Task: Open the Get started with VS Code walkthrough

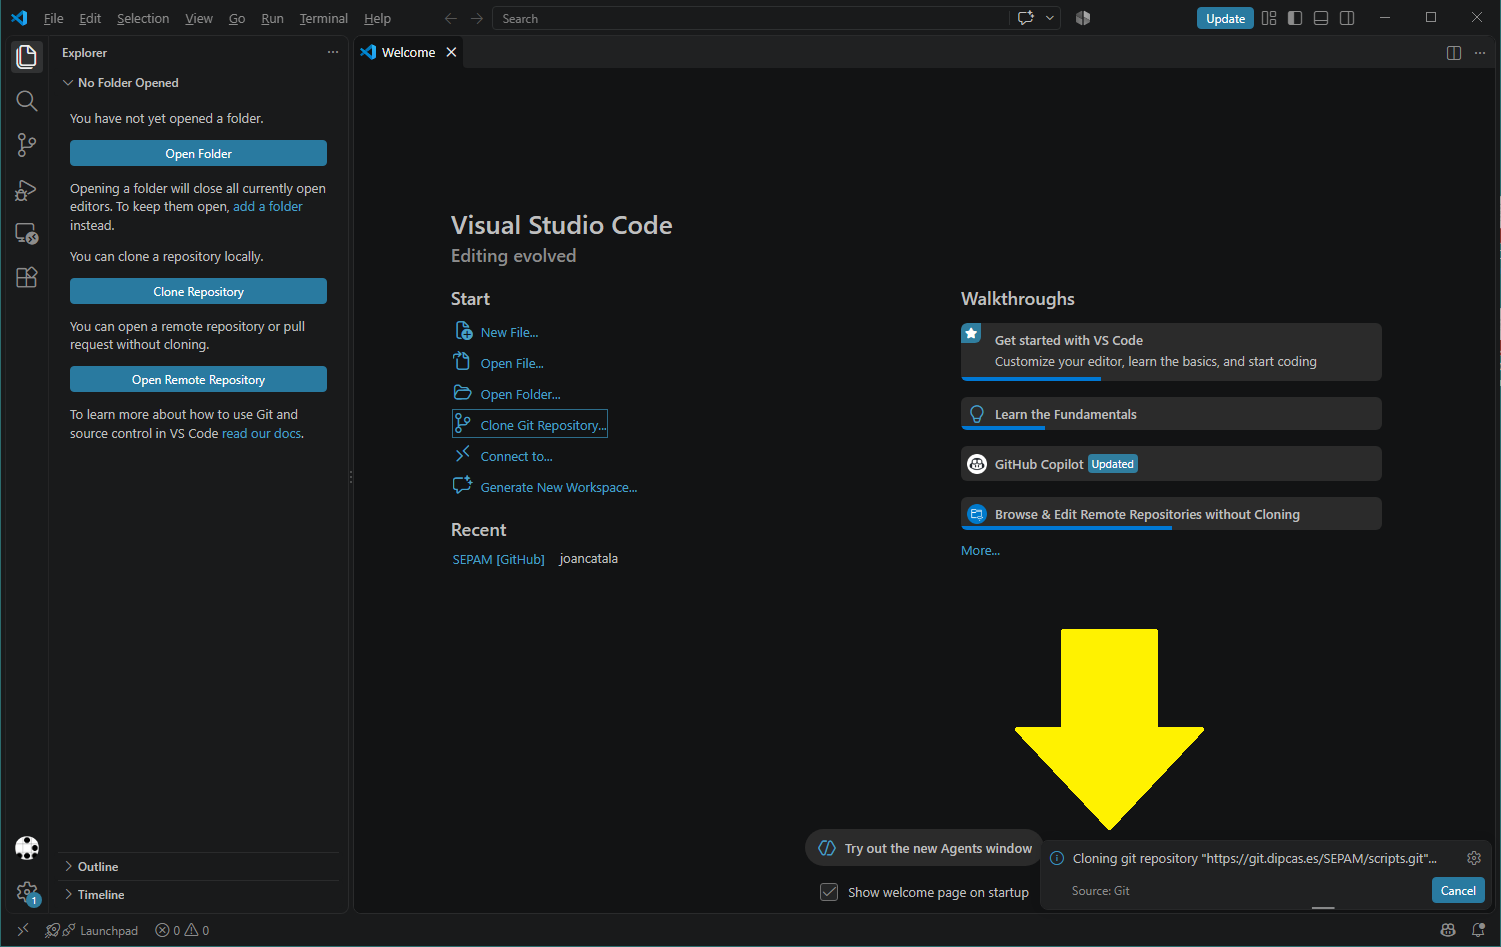Action: (1171, 351)
